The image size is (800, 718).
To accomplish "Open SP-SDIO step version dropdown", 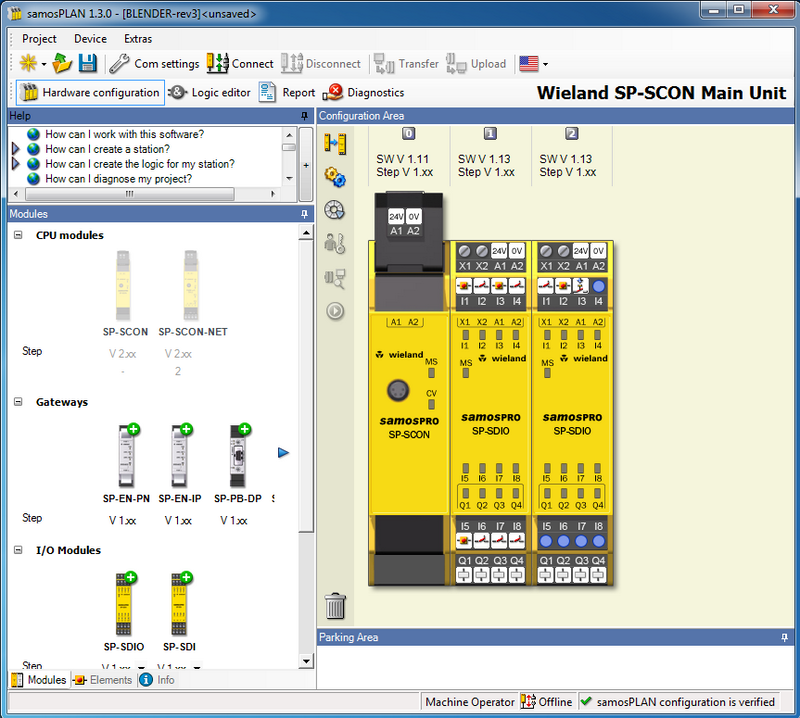I will pyautogui.click(x=141, y=666).
